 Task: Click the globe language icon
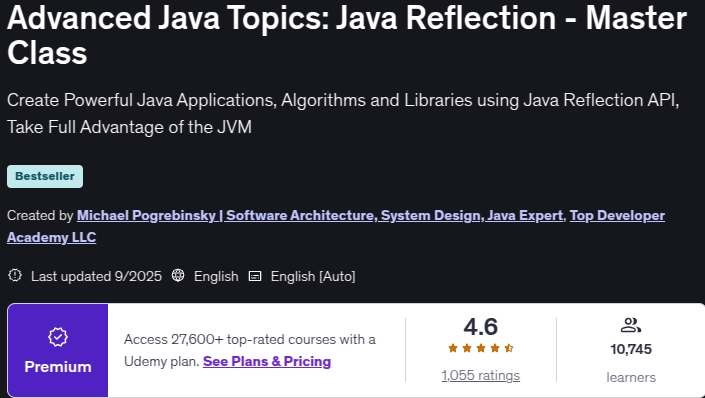point(178,275)
